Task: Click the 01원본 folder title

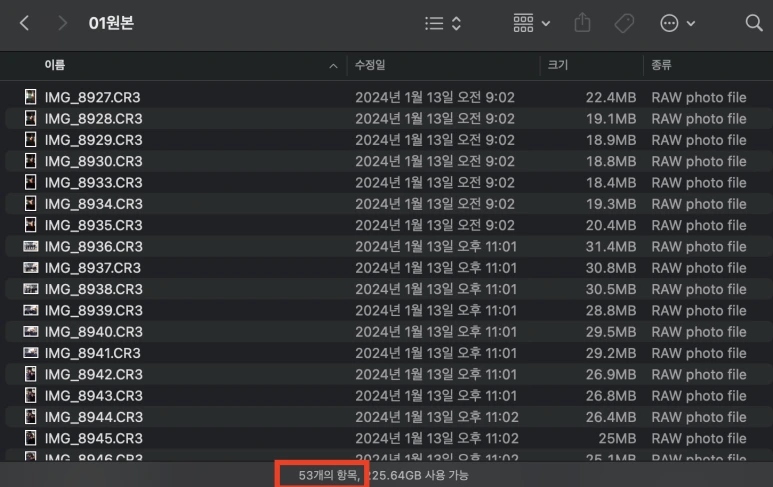Action: tap(111, 23)
